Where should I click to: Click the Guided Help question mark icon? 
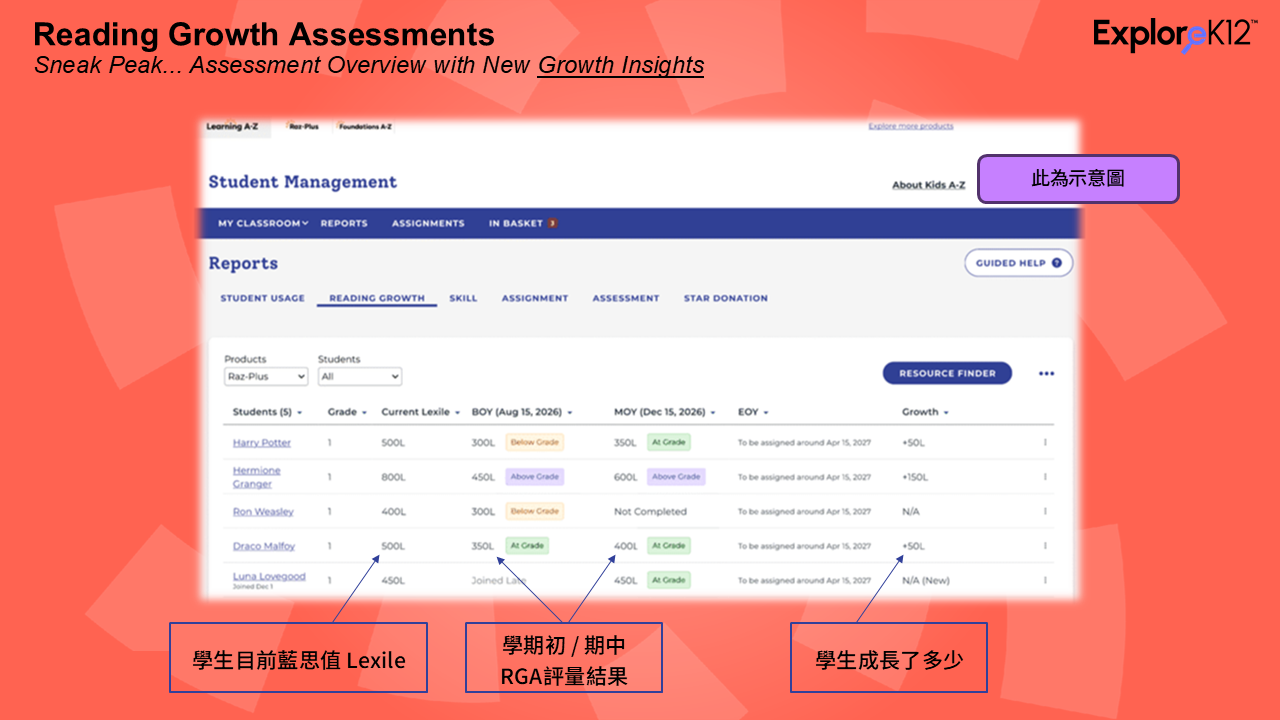(x=1057, y=263)
